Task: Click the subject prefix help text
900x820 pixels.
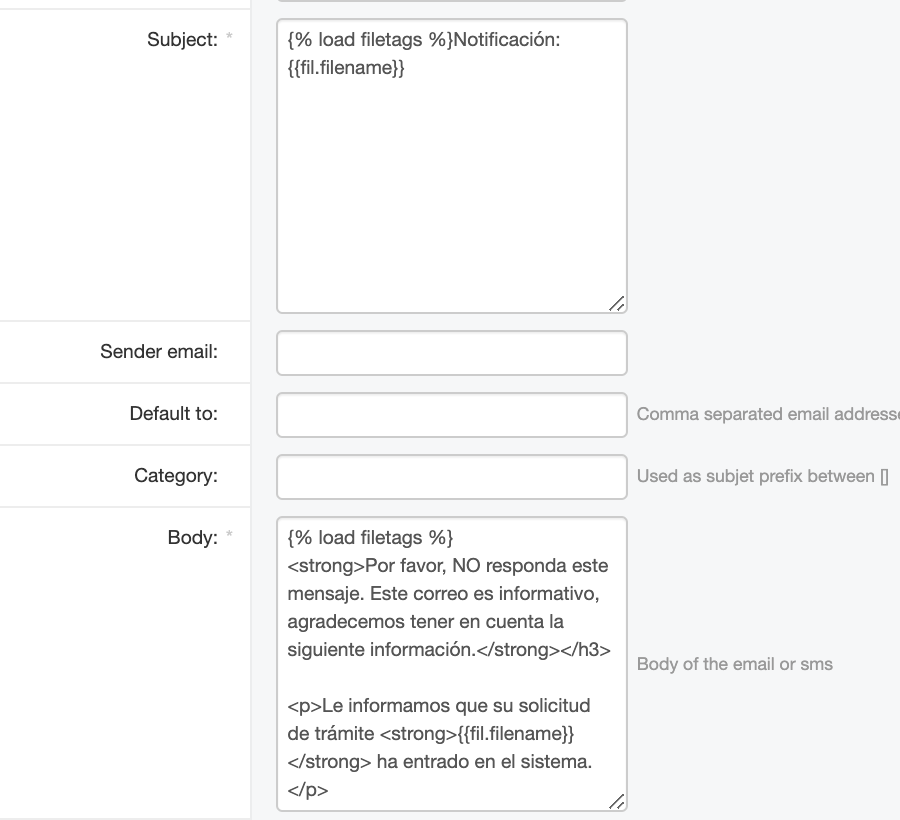Action: [766, 476]
